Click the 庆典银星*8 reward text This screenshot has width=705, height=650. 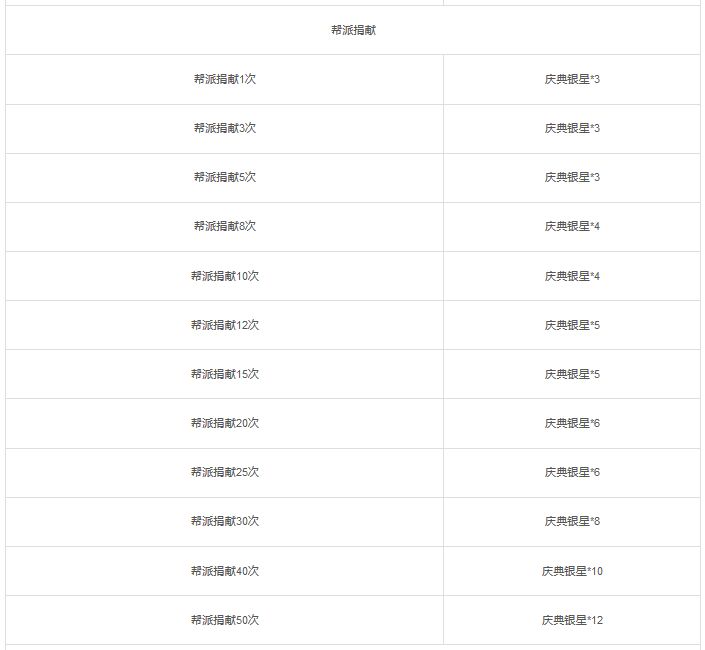572,521
